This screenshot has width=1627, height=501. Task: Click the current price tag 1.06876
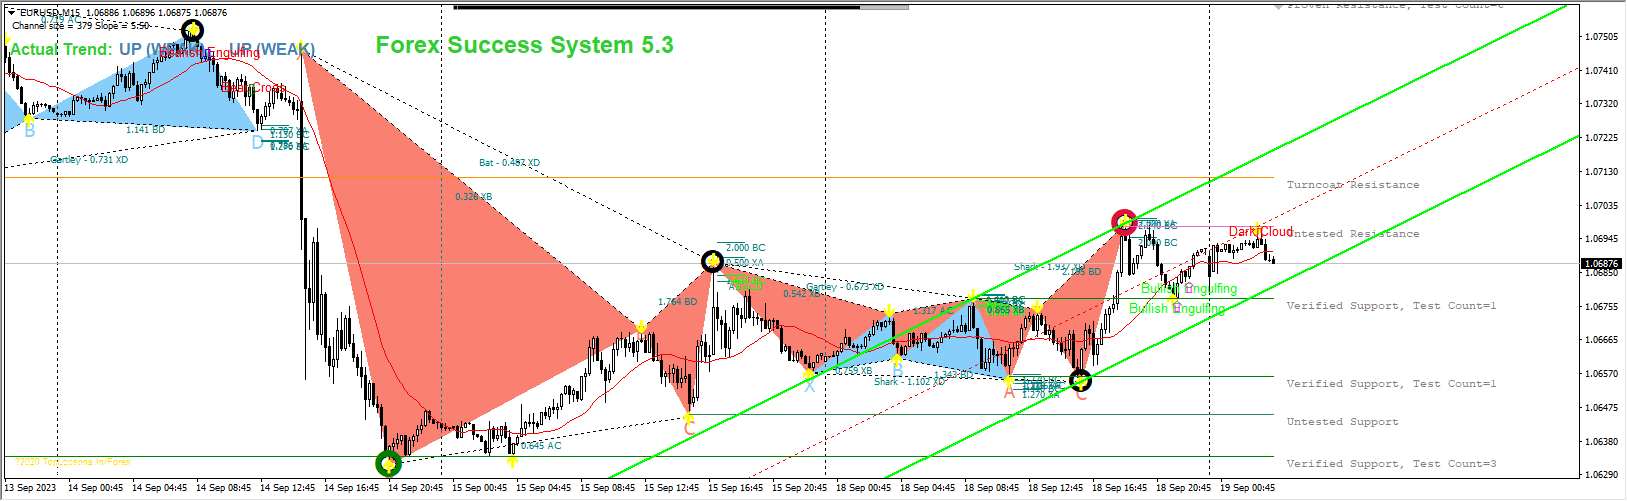1601,264
